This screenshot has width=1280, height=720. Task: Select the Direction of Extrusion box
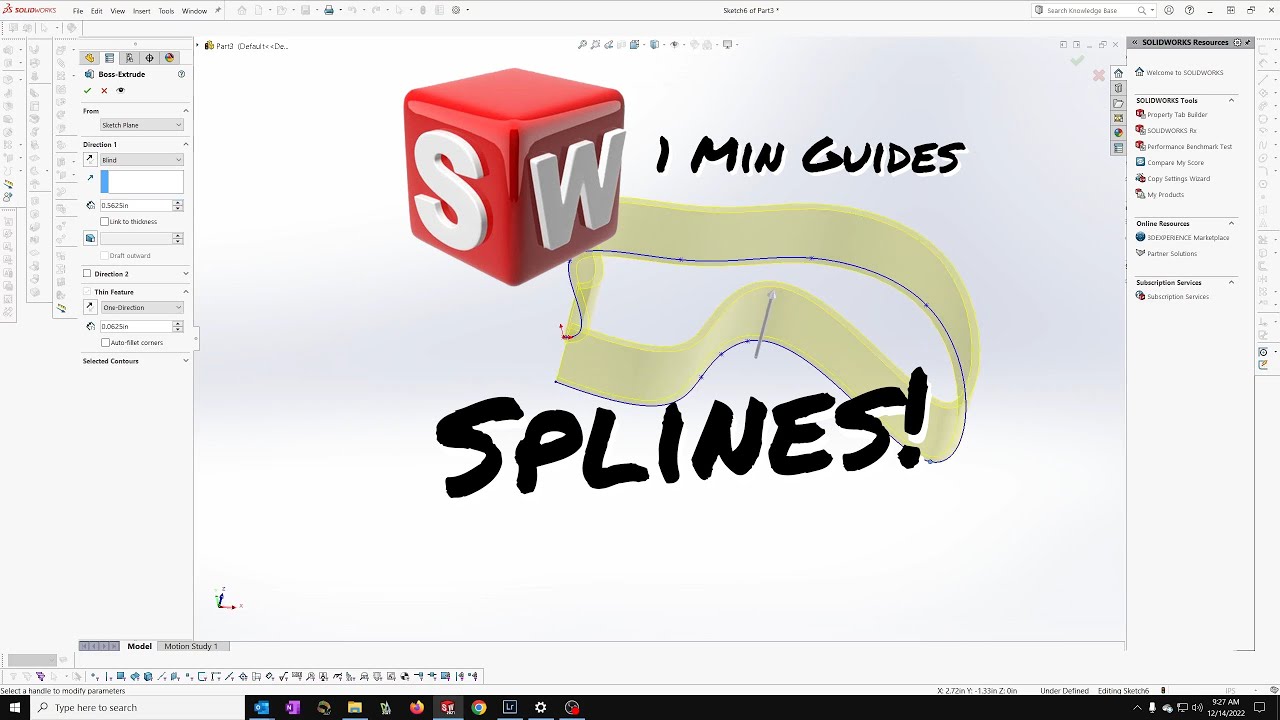142,182
